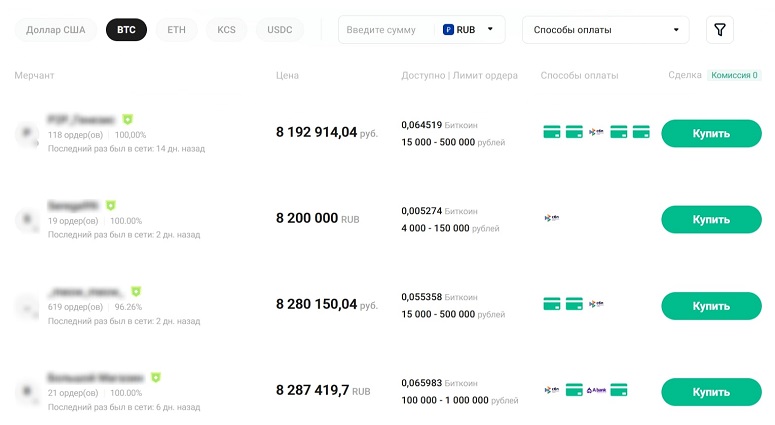
Task: Open the avatar of the 19 ордер(ов) merchant
Action: [x=27, y=219]
